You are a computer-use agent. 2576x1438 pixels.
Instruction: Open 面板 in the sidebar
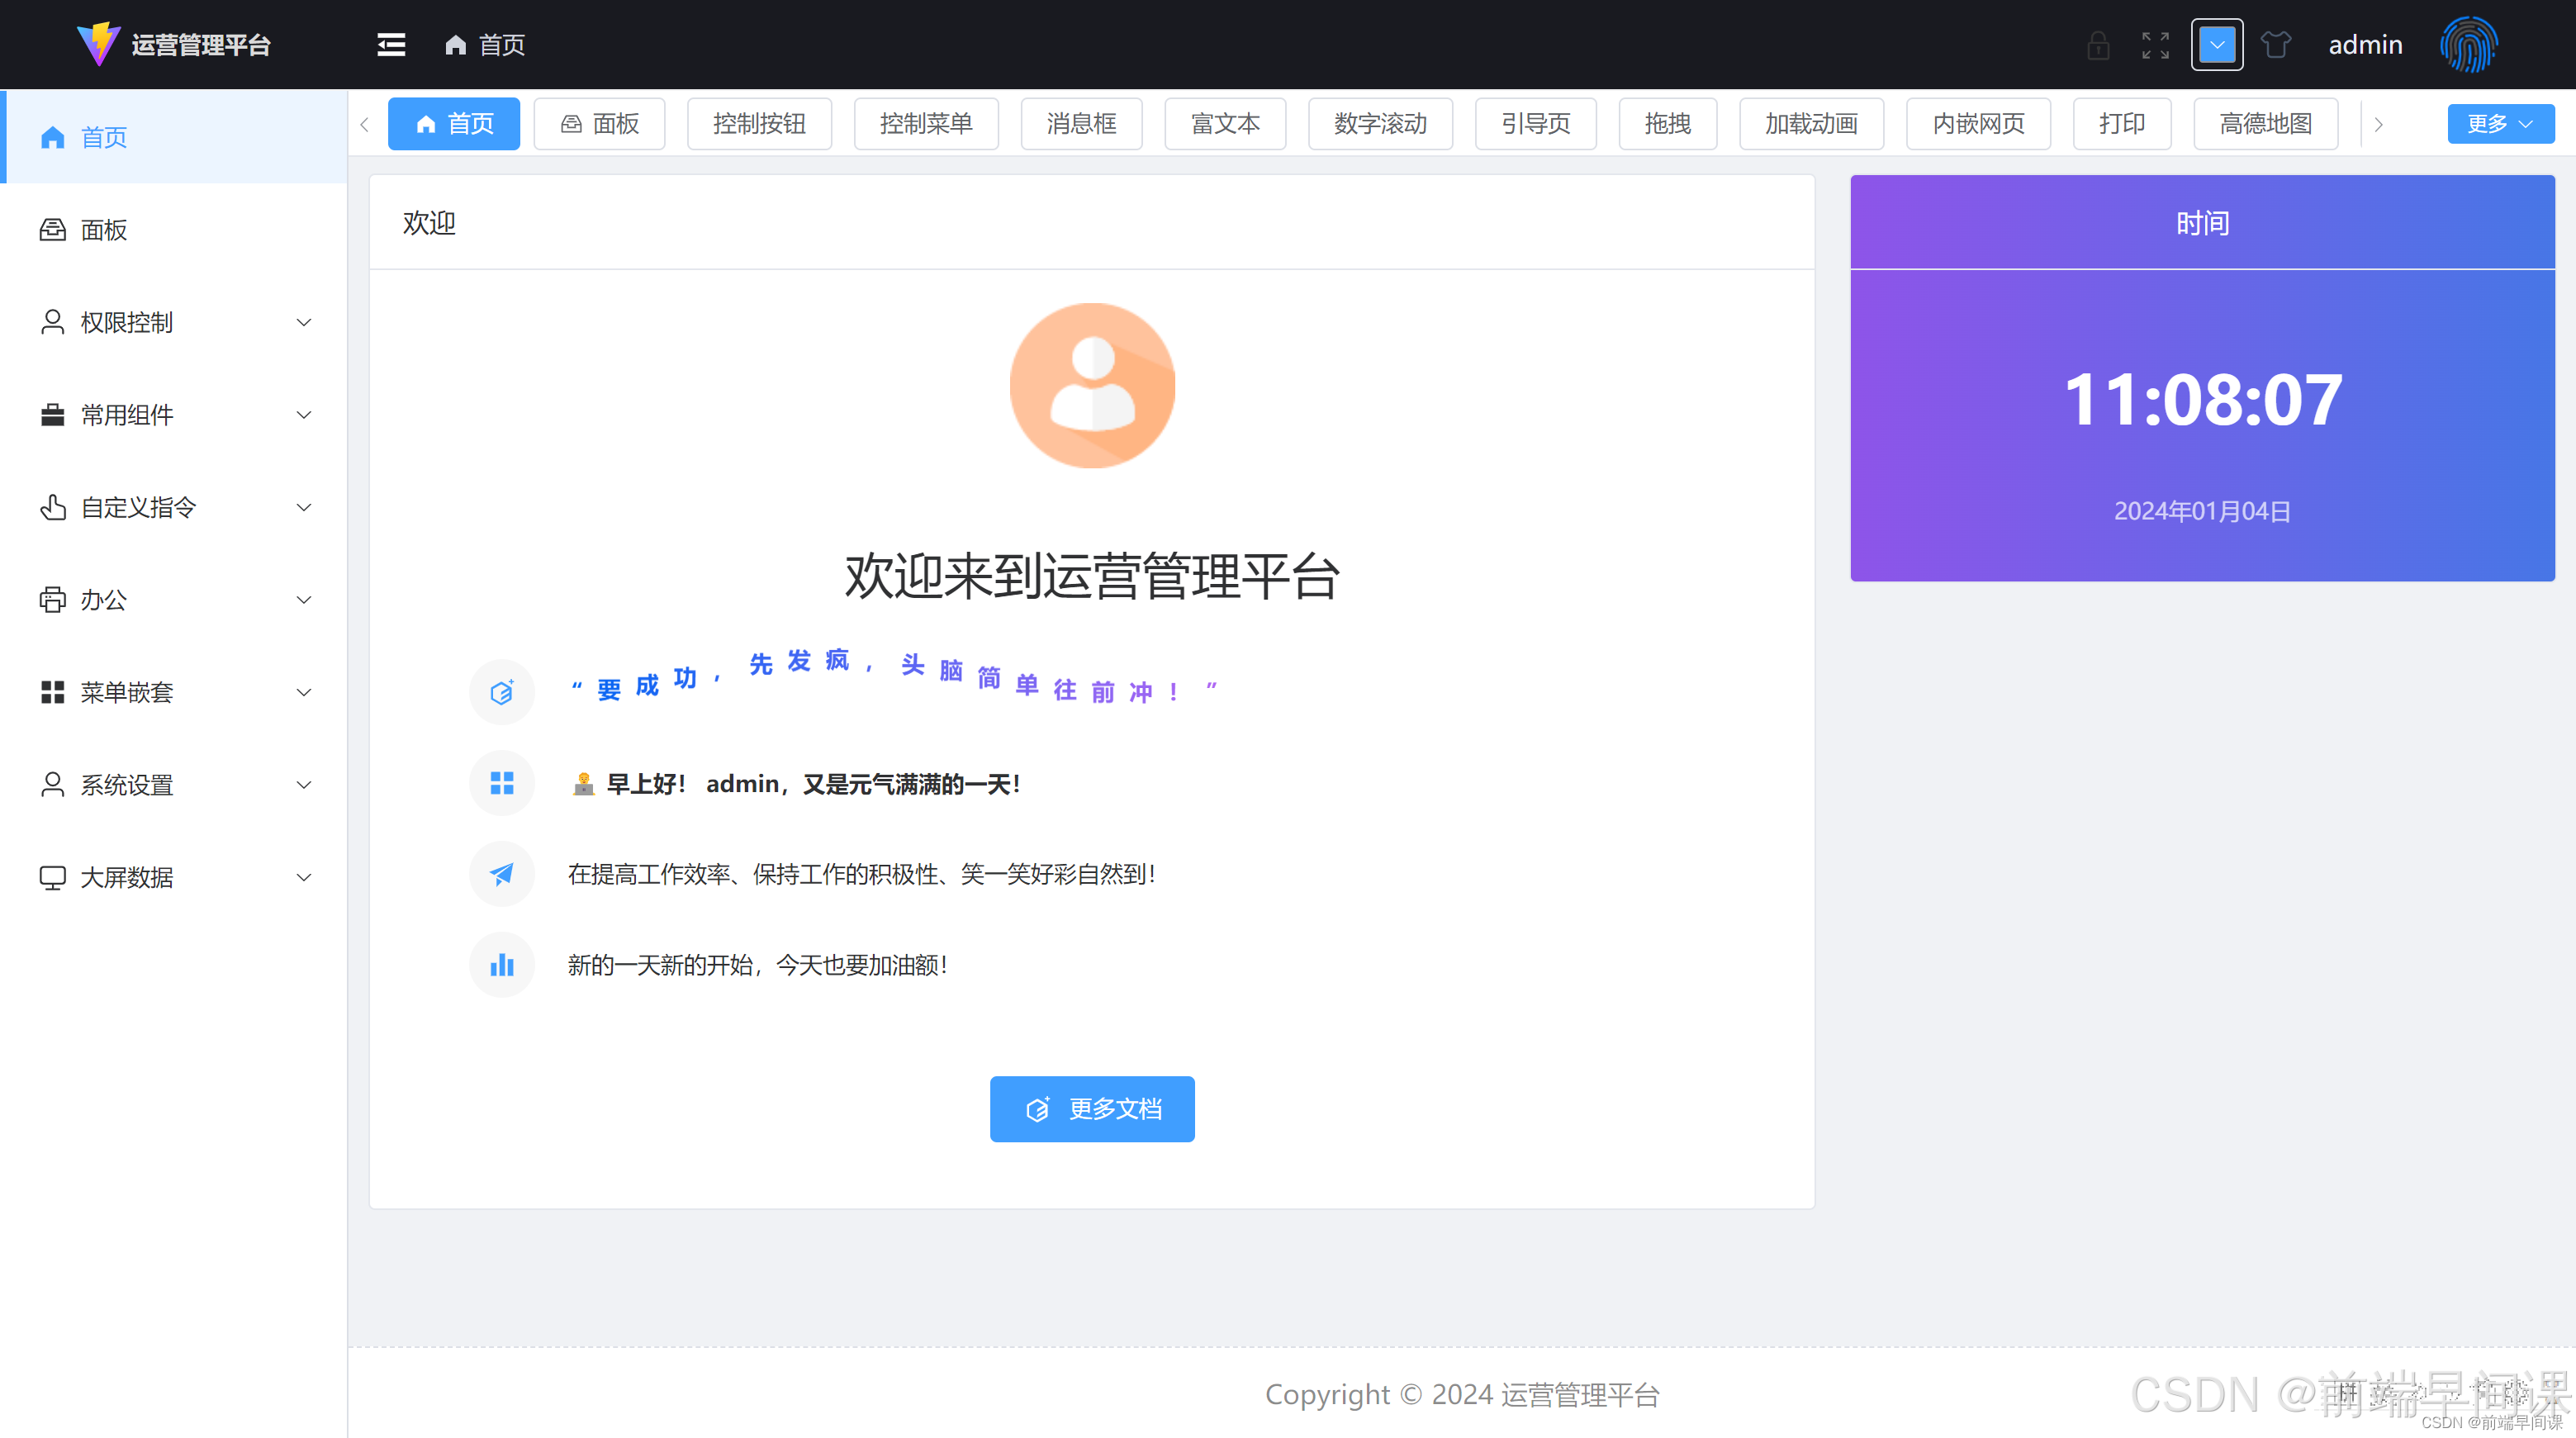coord(174,230)
